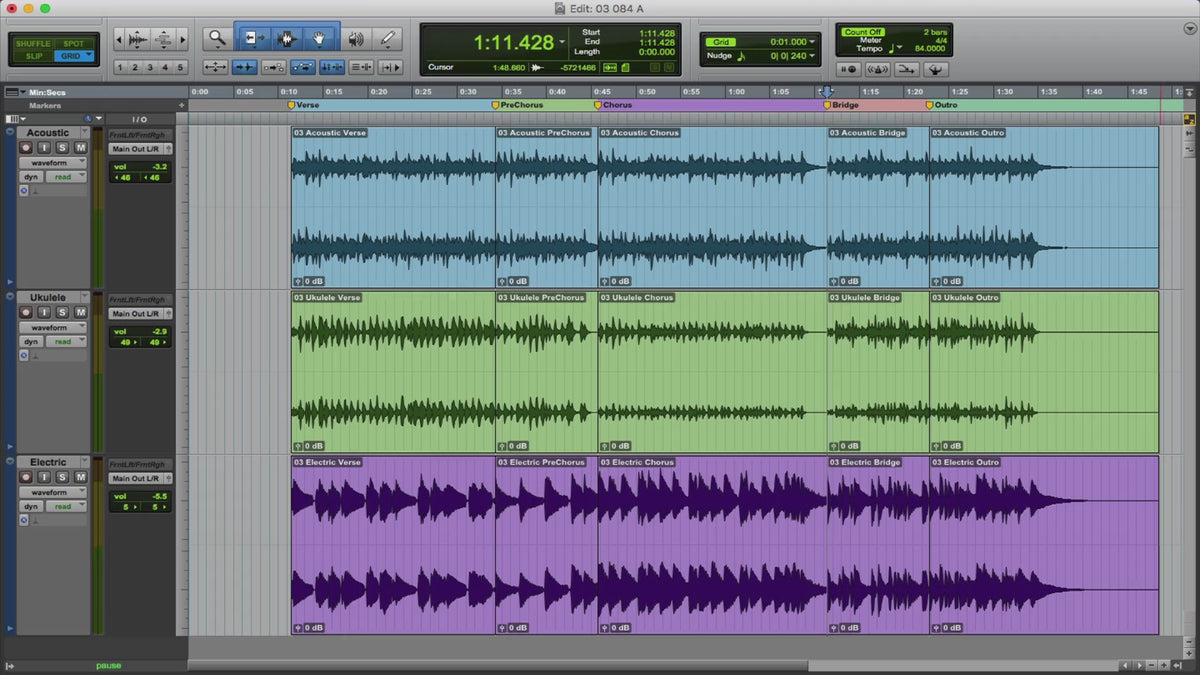
Task: Select the Scrubber speaker tool
Action: pyautogui.click(x=355, y=39)
